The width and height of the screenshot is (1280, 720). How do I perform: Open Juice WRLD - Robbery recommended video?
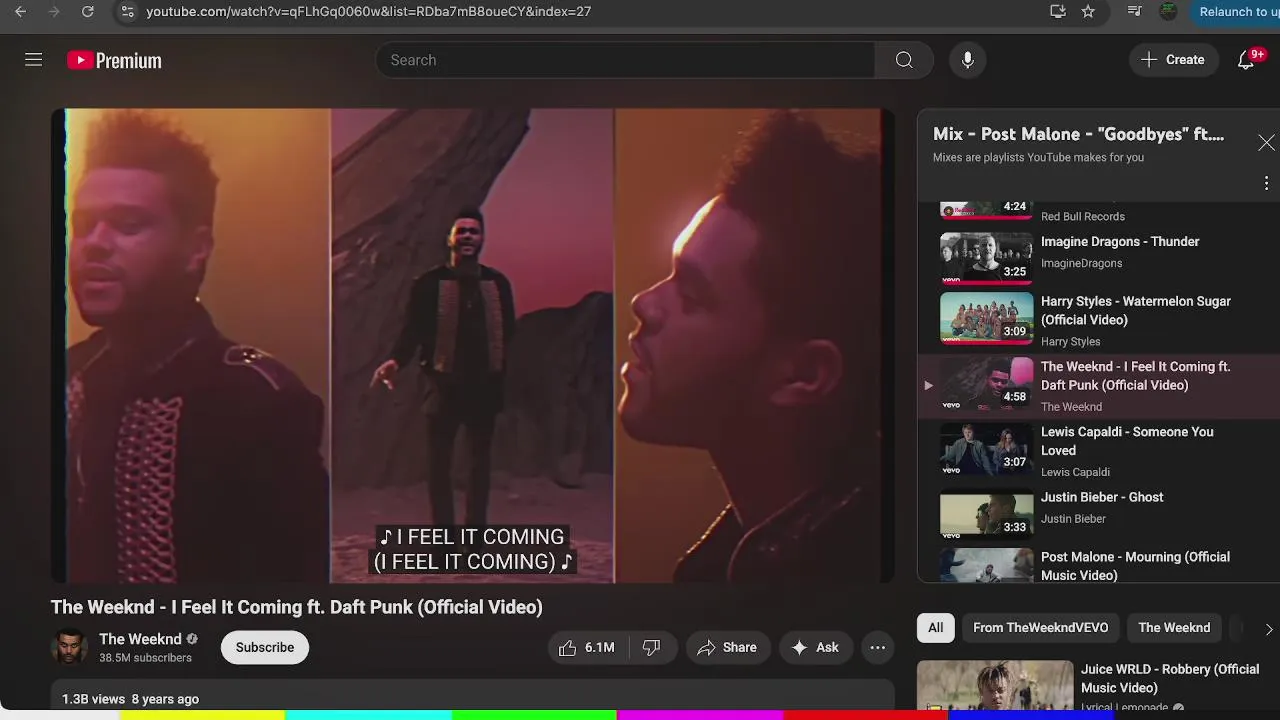pos(1169,678)
